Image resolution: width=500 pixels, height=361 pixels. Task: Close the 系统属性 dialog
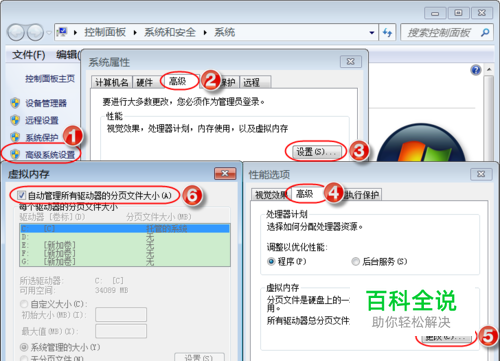tap(351, 62)
